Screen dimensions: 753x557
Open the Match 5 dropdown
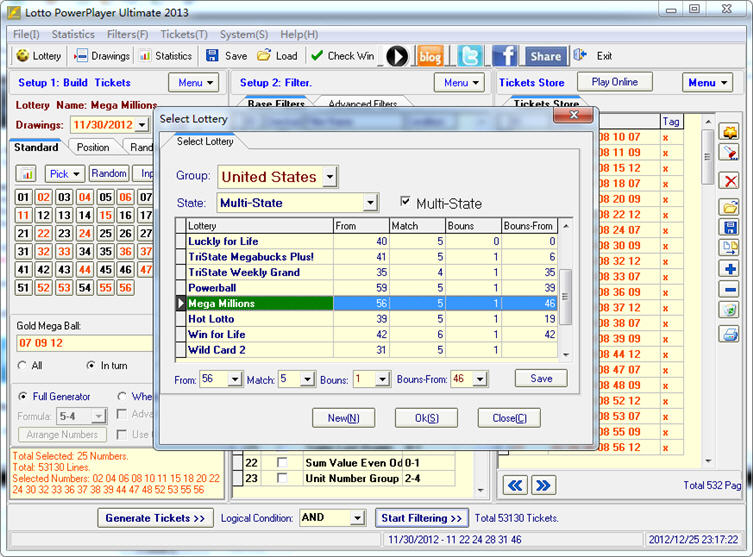click(307, 379)
